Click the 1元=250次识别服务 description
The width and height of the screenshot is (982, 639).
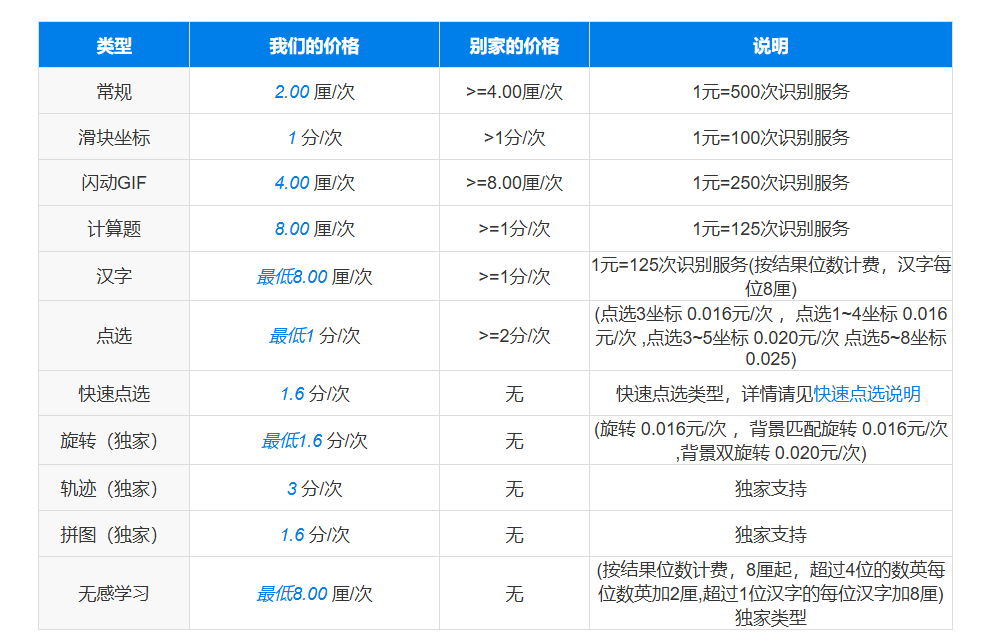(x=770, y=183)
